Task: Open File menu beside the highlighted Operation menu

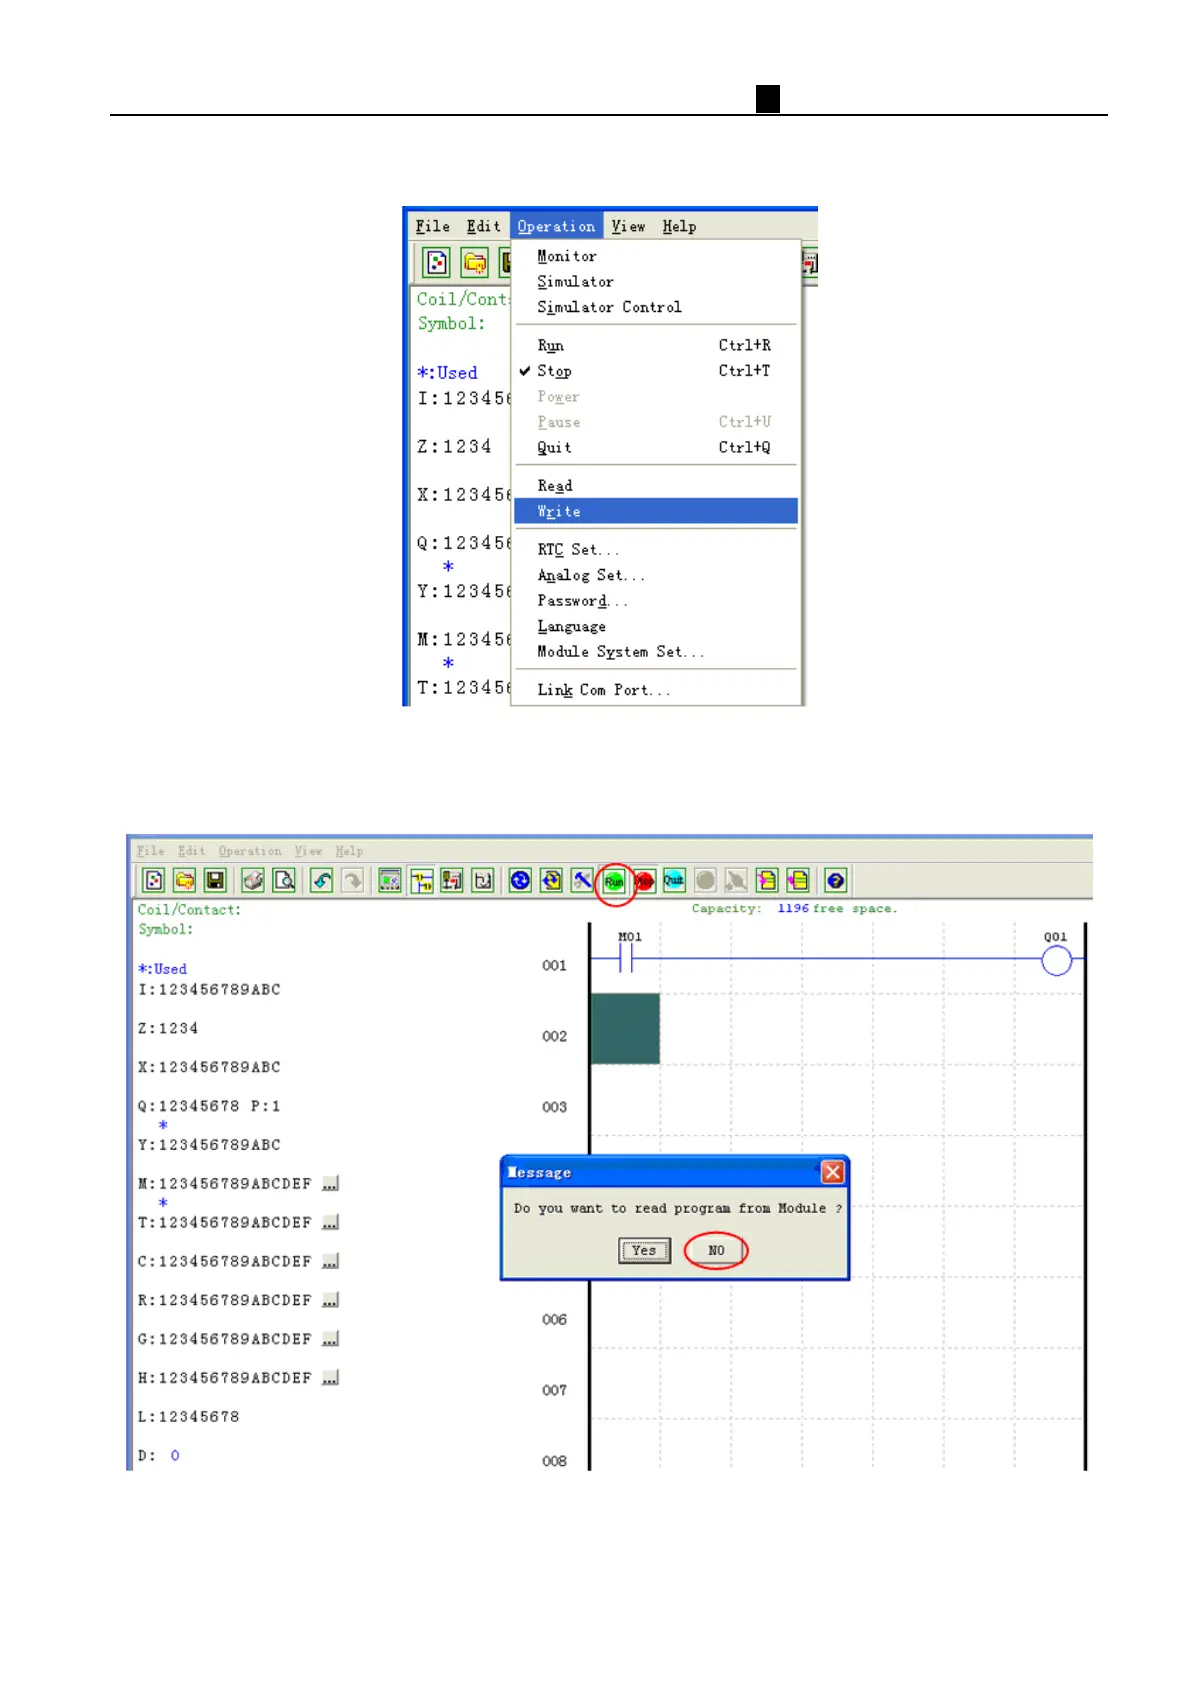Action: pos(433,227)
